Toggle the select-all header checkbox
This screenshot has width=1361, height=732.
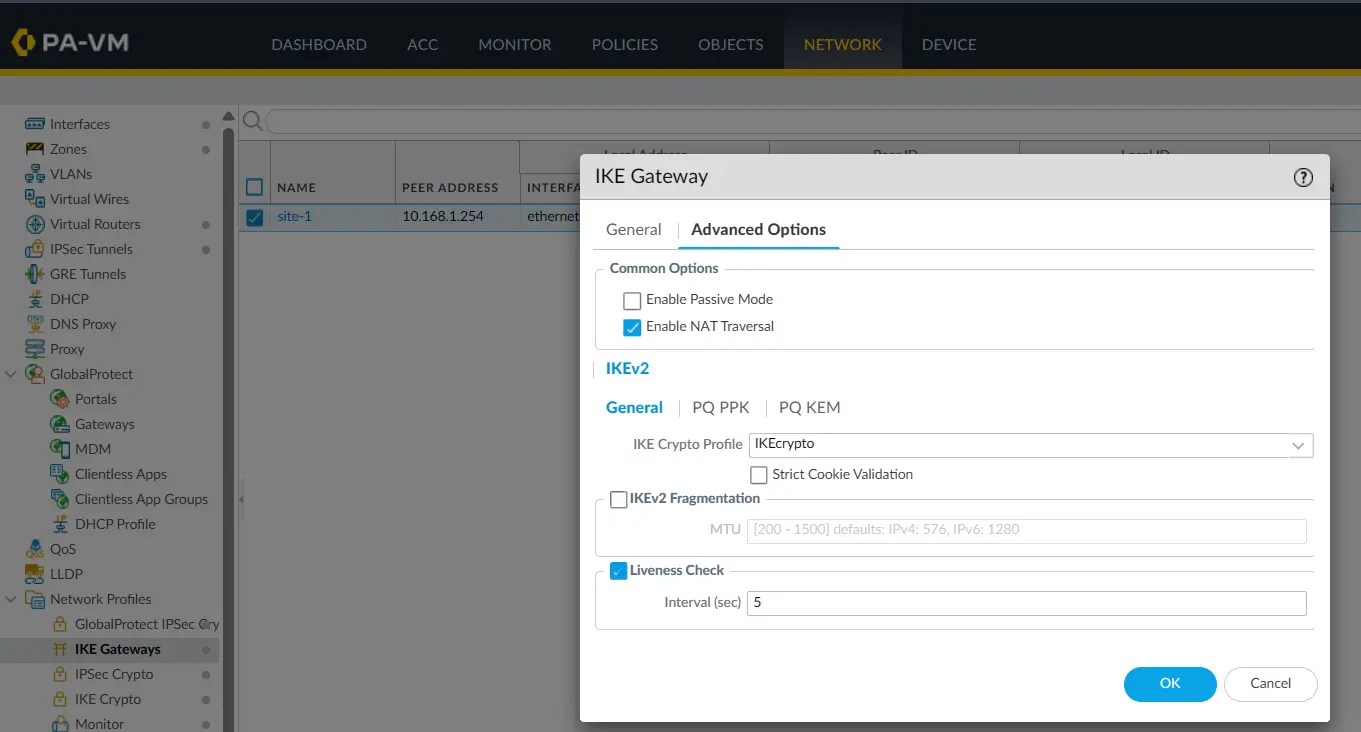pyautogui.click(x=255, y=187)
